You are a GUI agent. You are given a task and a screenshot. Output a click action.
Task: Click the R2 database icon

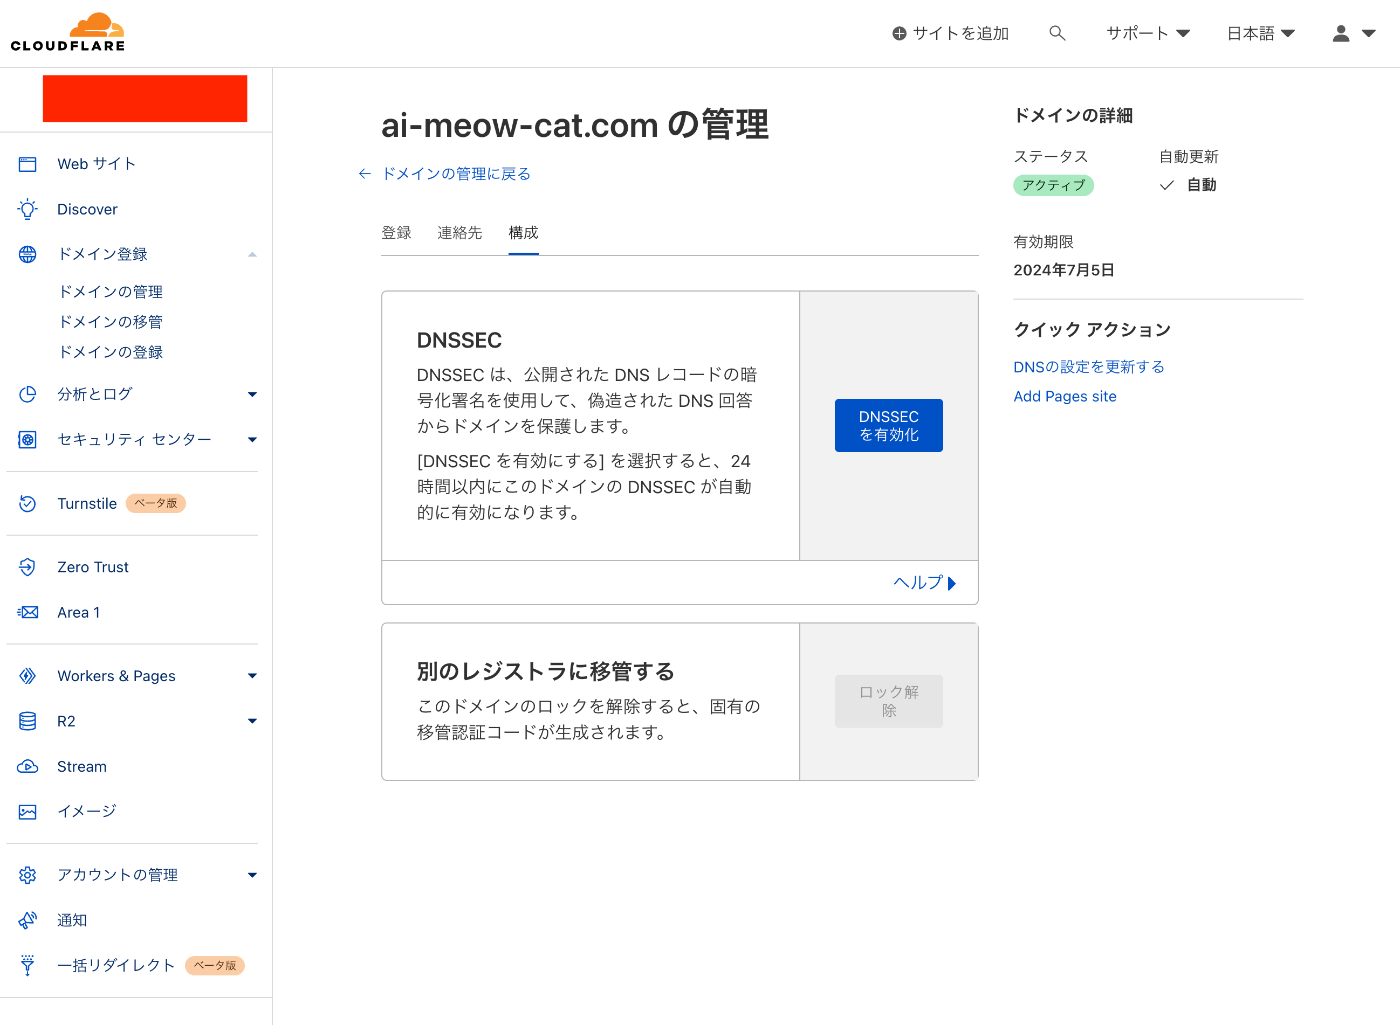coord(28,721)
